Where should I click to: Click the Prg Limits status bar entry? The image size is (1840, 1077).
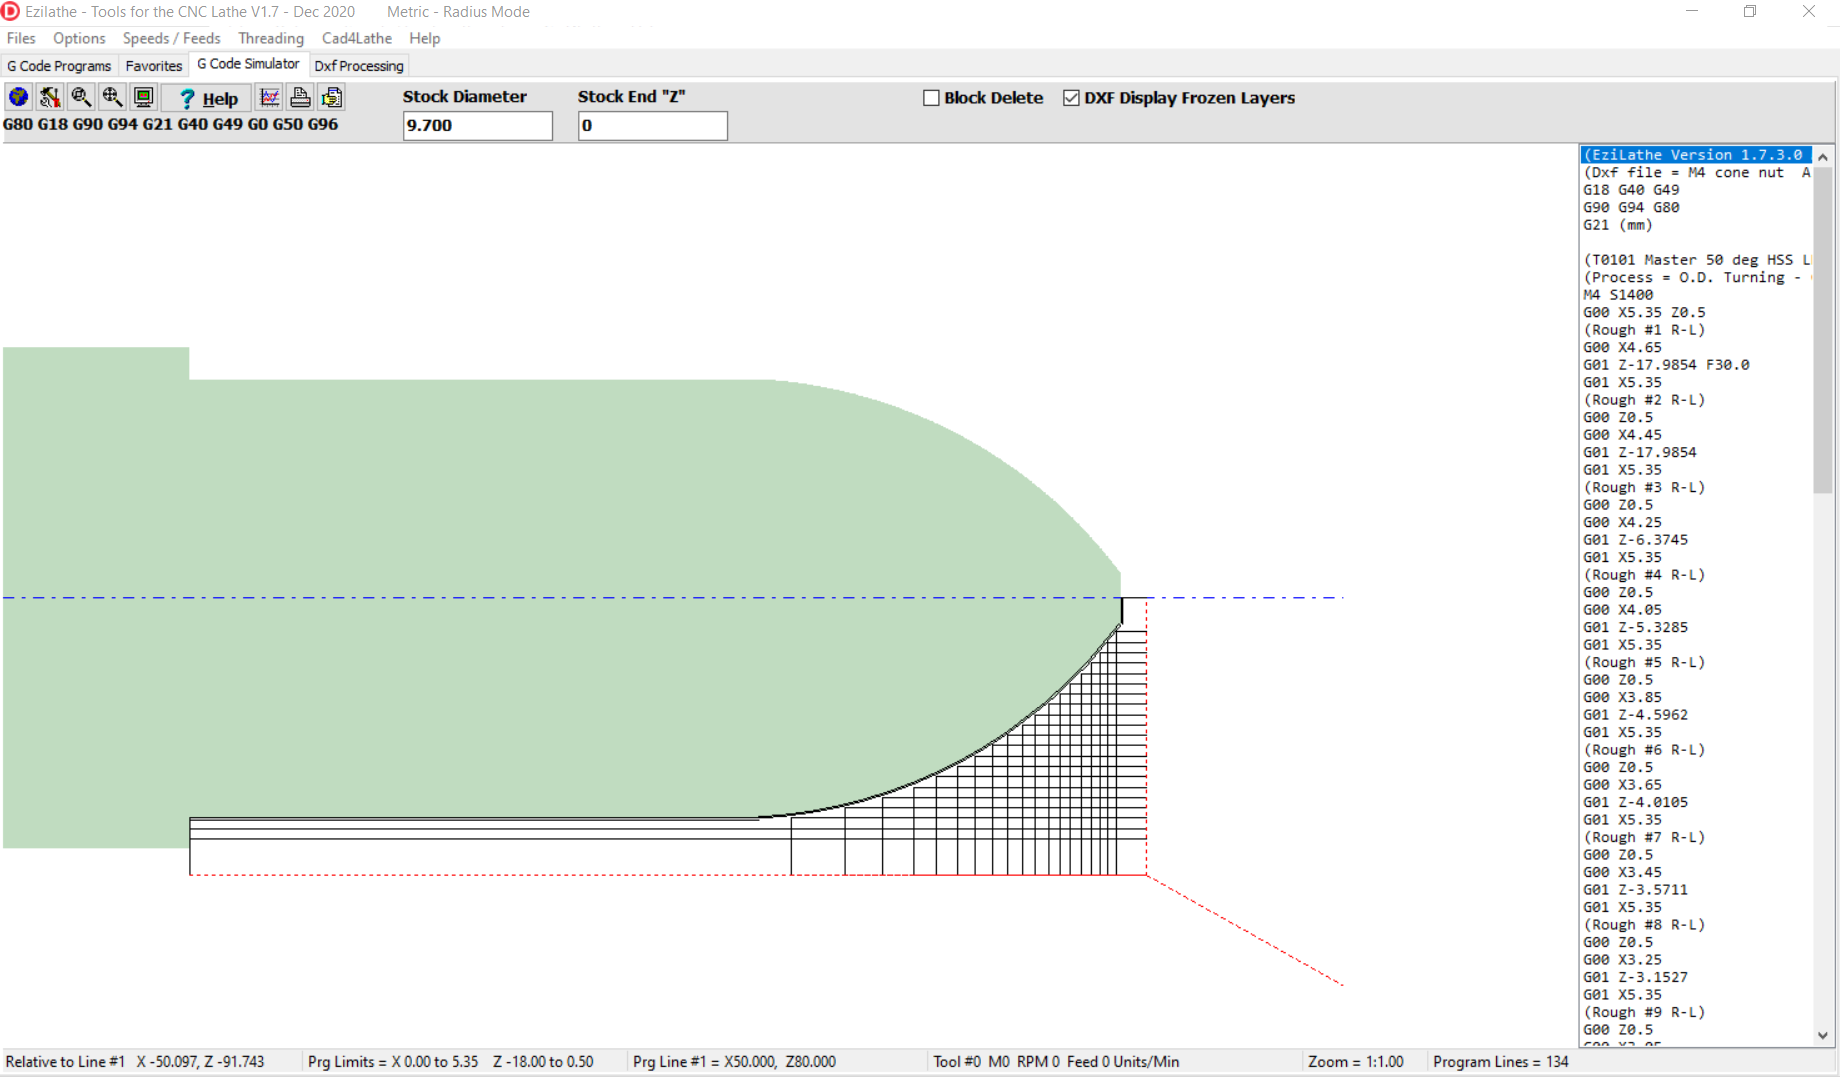click(x=451, y=1062)
